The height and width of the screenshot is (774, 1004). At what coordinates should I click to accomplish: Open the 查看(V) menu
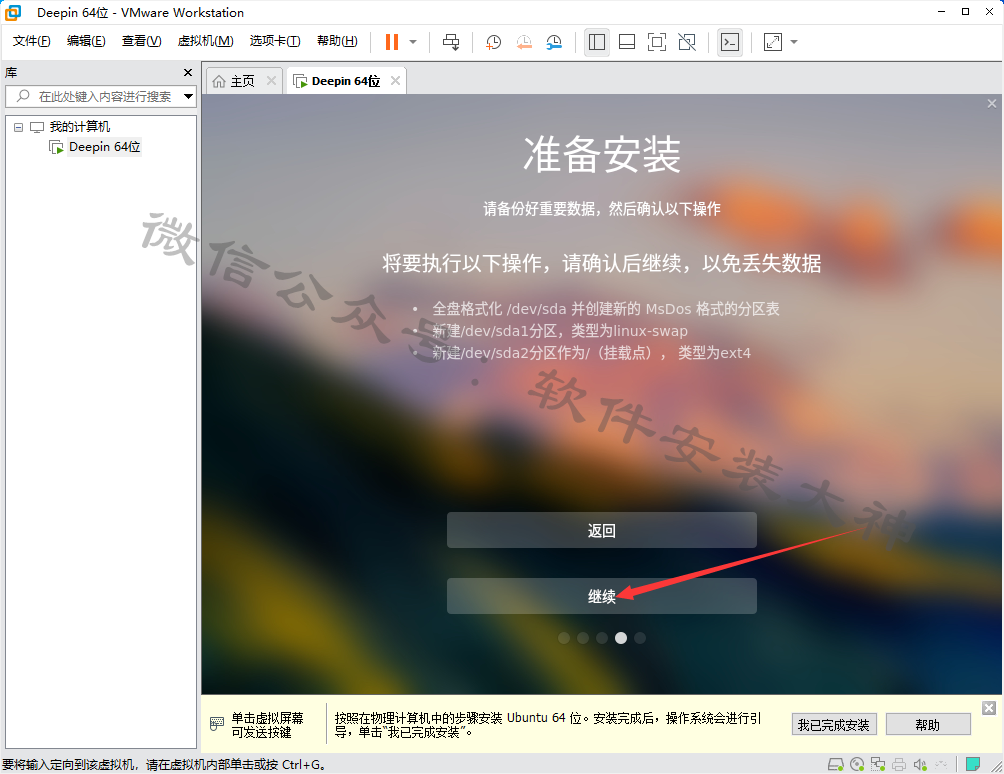click(x=142, y=41)
